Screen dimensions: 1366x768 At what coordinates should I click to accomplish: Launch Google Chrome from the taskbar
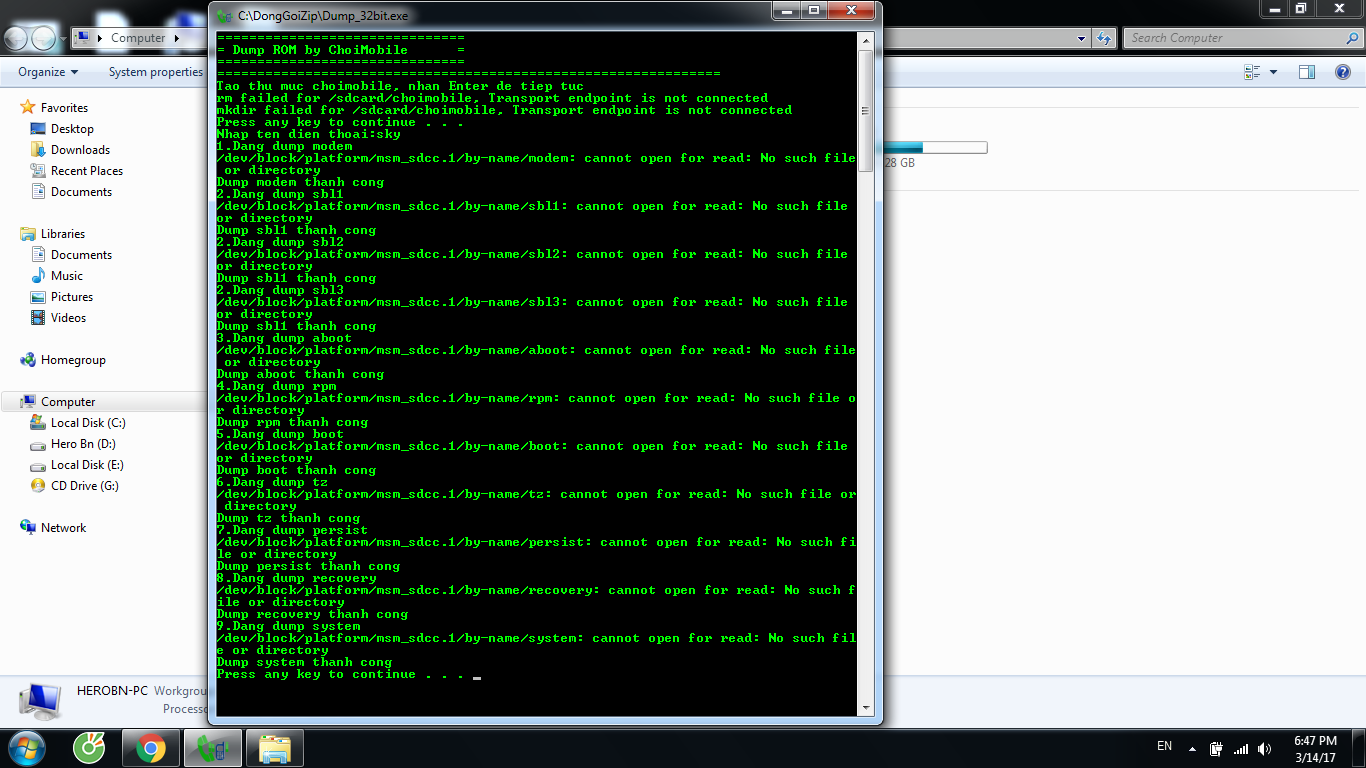(151, 748)
